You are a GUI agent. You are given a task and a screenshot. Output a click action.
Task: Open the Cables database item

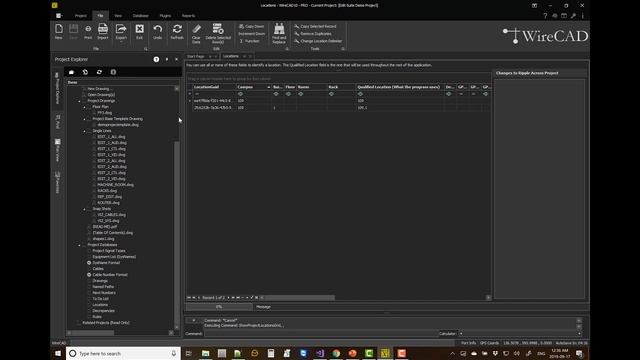[x=98, y=269]
